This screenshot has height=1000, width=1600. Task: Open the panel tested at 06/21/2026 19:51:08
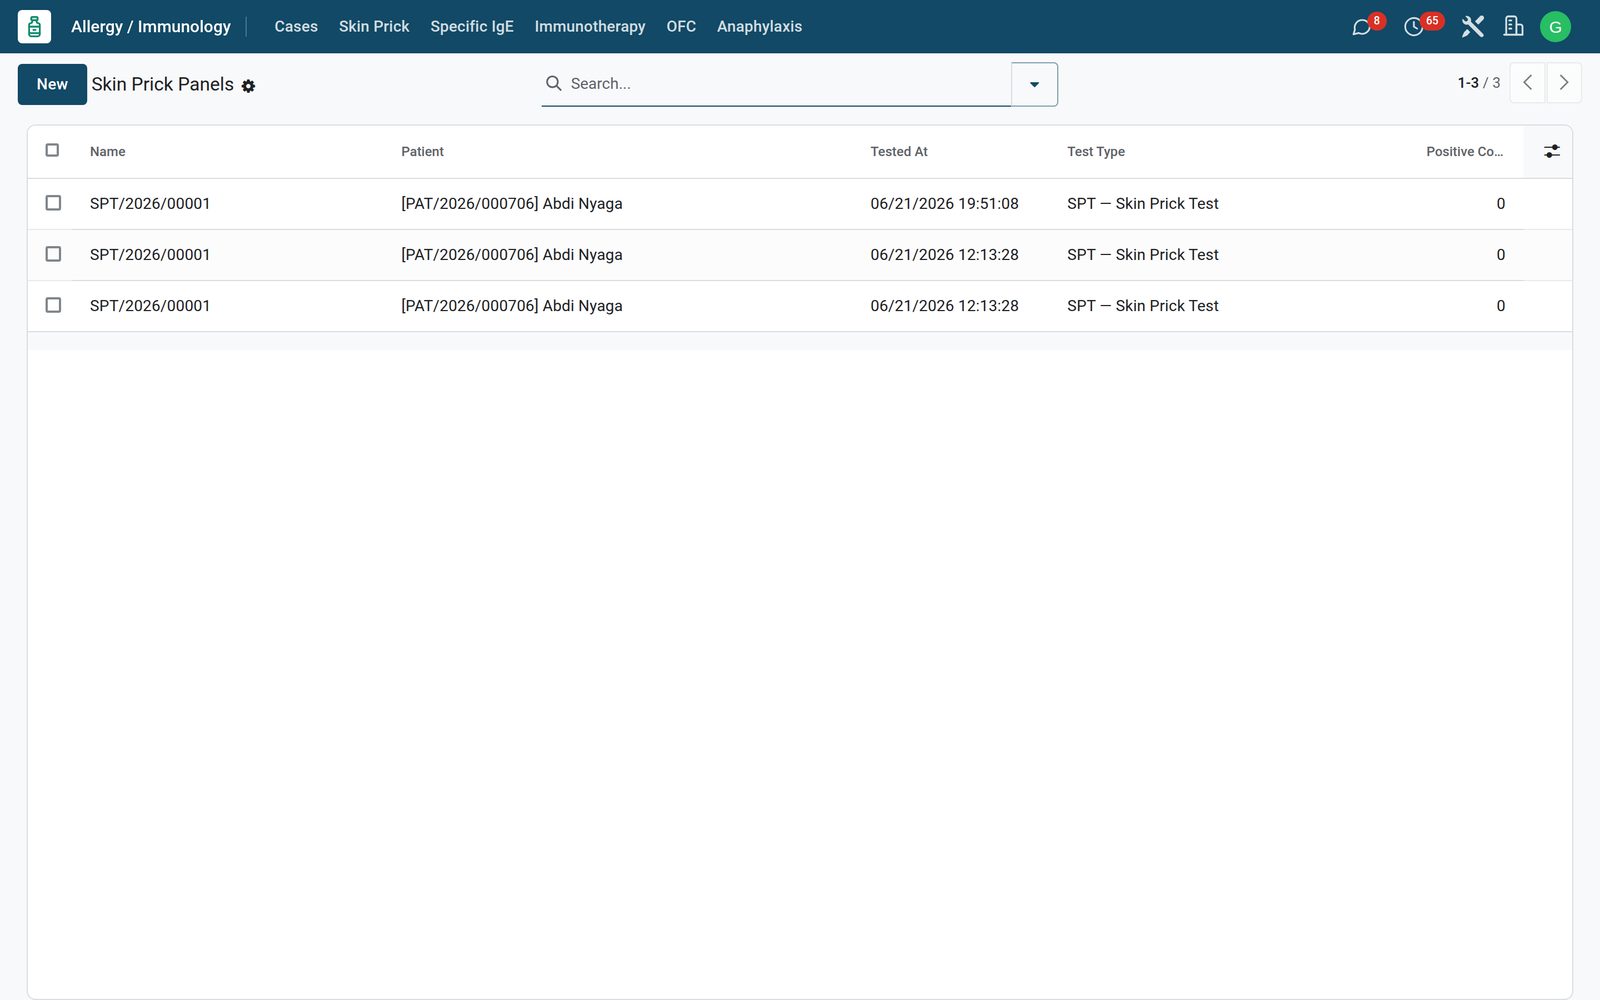[800, 204]
